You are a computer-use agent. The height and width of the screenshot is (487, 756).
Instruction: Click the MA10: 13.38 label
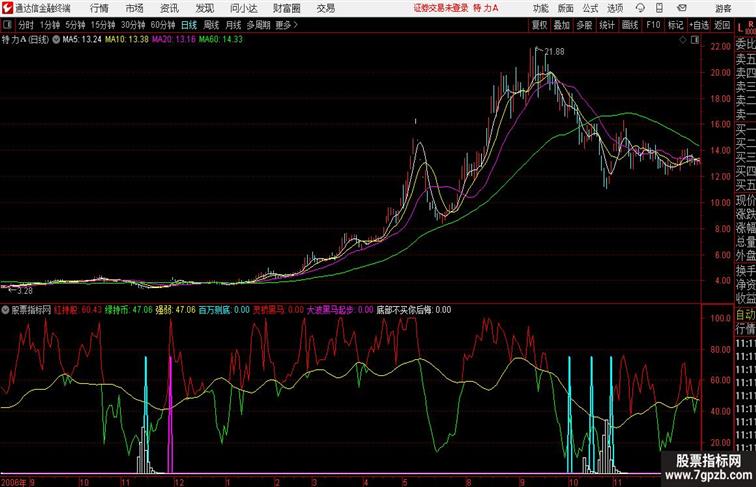127,40
